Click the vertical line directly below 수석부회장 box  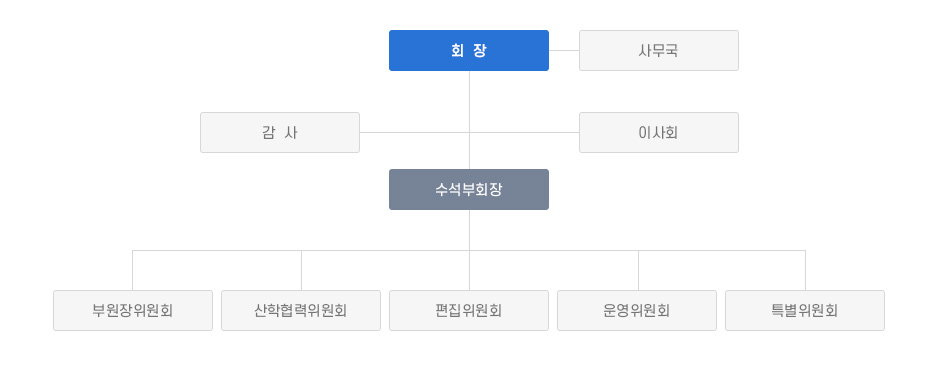470,230
